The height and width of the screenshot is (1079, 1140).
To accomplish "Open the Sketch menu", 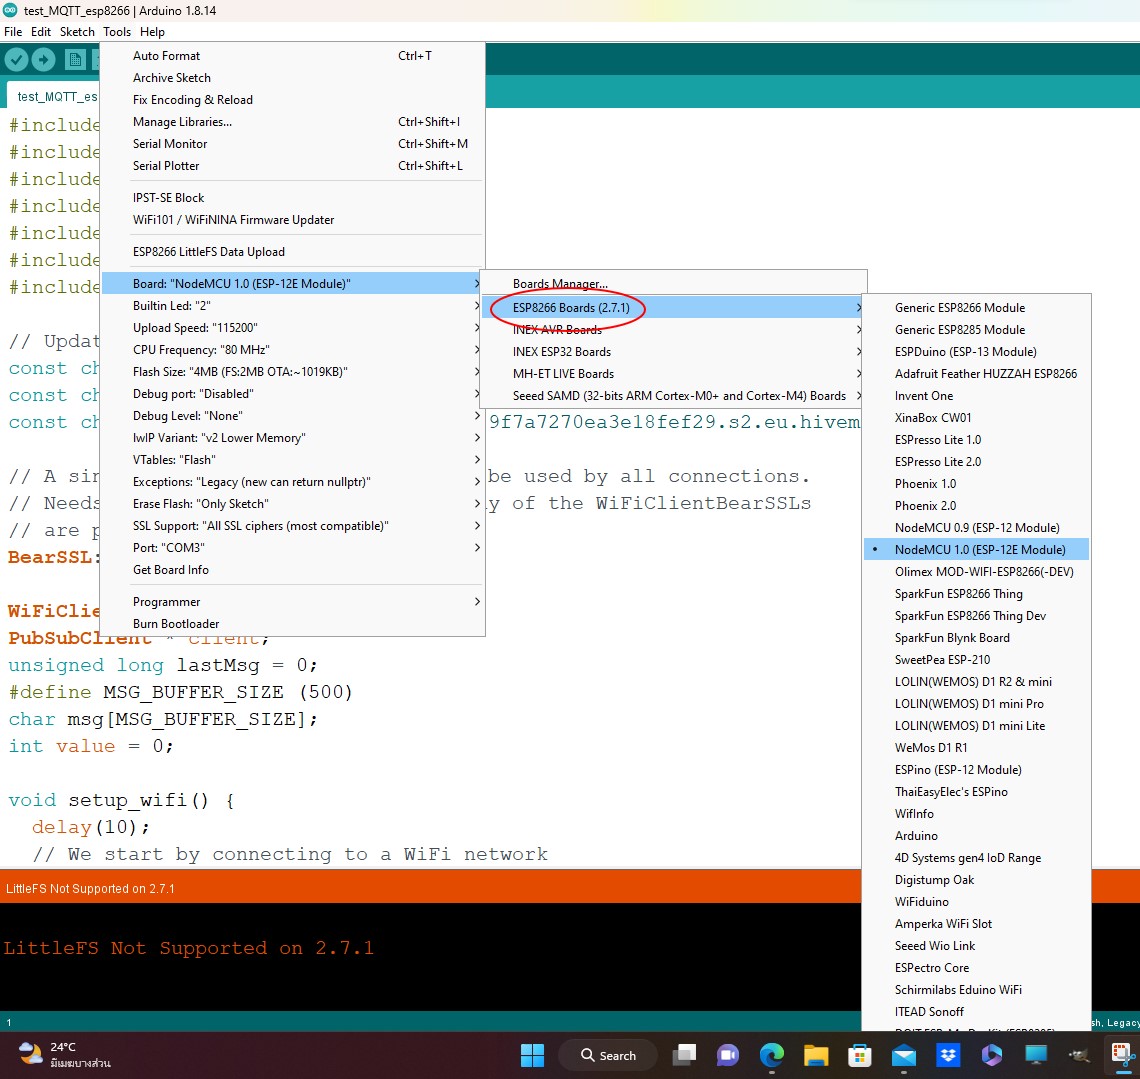I will tap(77, 32).
